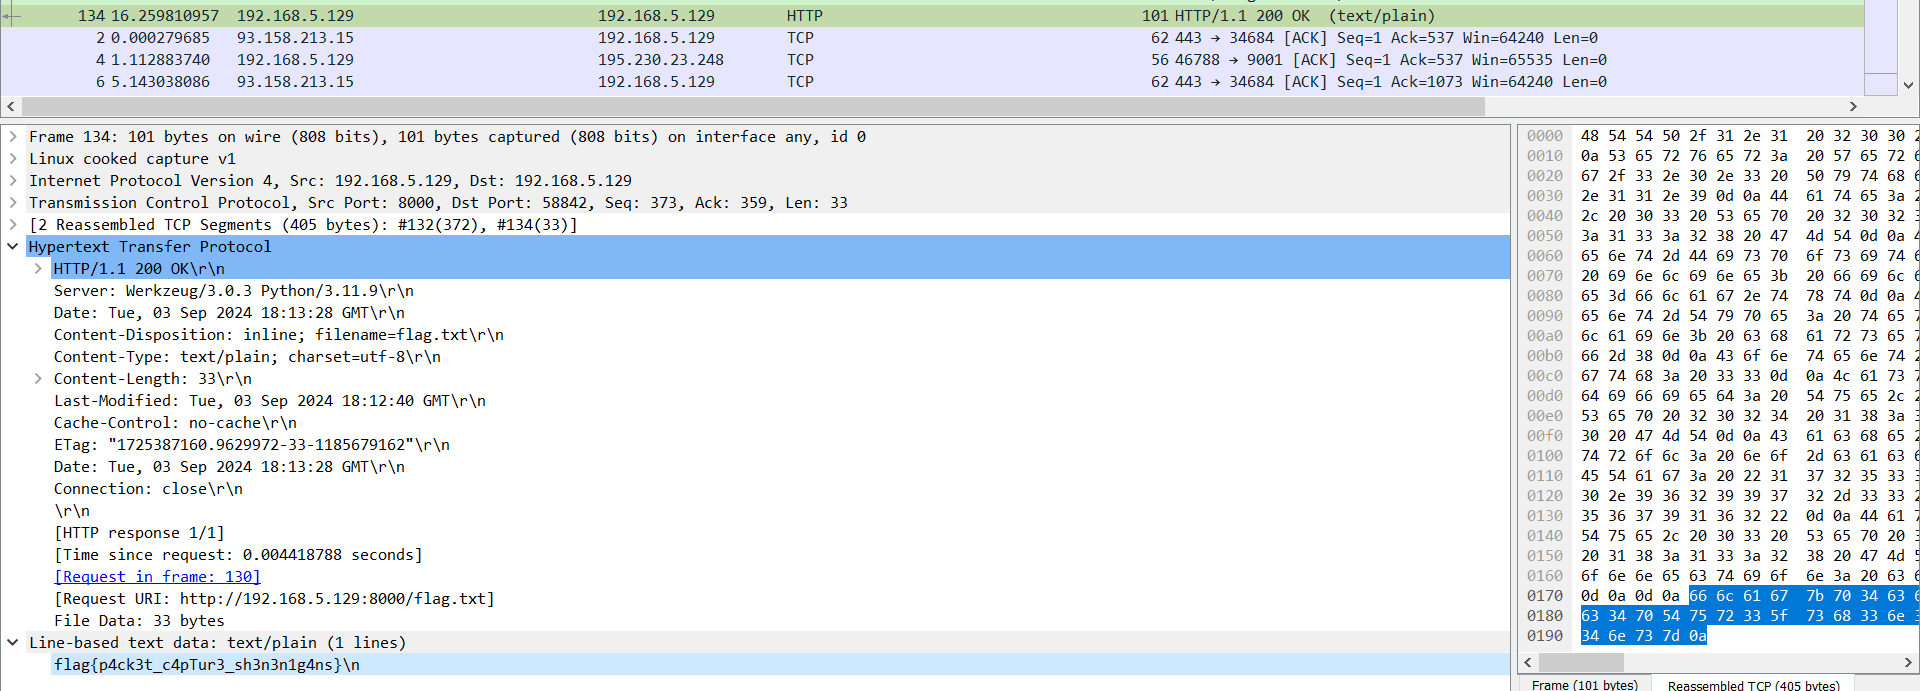Select packet 134 HTTP 200 OK row
The width and height of the screenshot is (1920, 691).
point(930,16)
